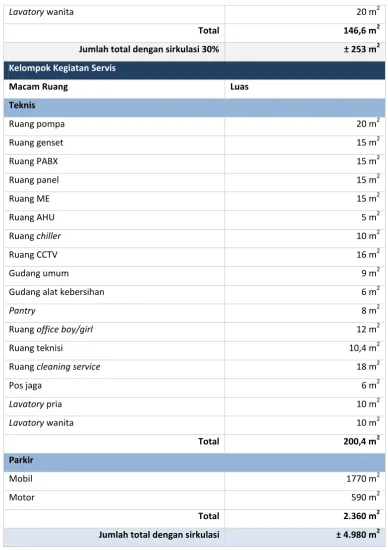Viewport: 388px width, 550px height.
Task: Select the 'Ruang genset' row label
Action: click(36, 143)
